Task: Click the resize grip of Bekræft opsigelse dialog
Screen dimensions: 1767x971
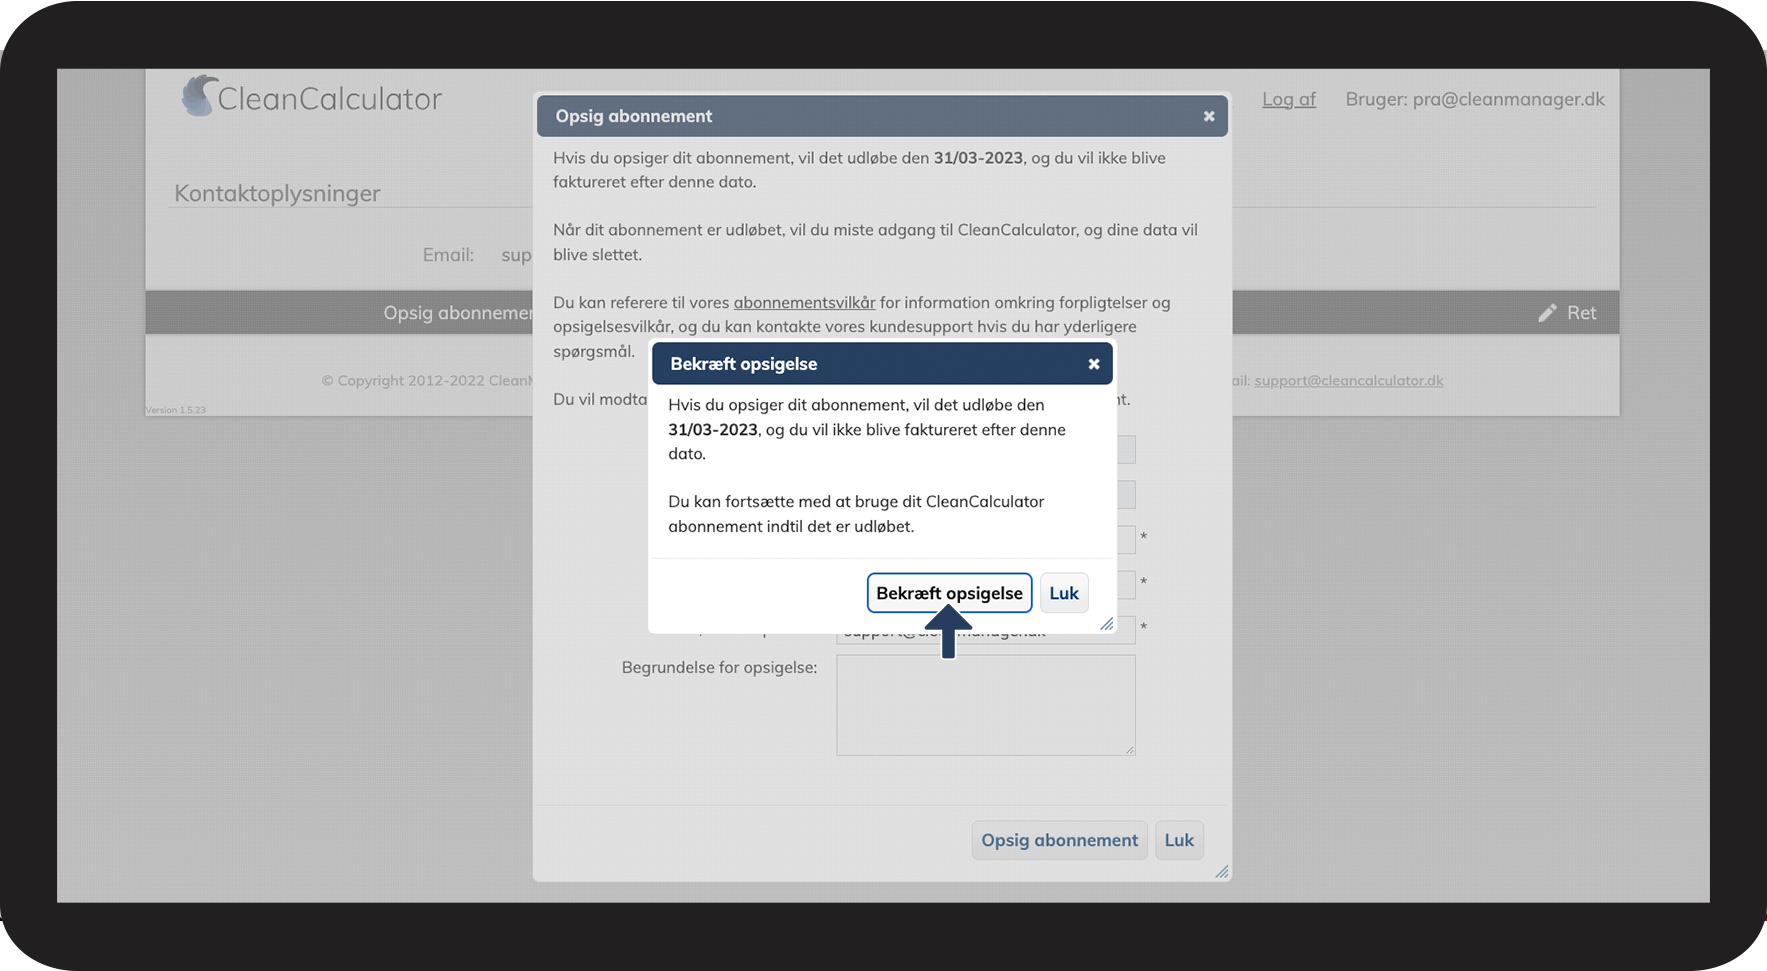Action: 1107,624
